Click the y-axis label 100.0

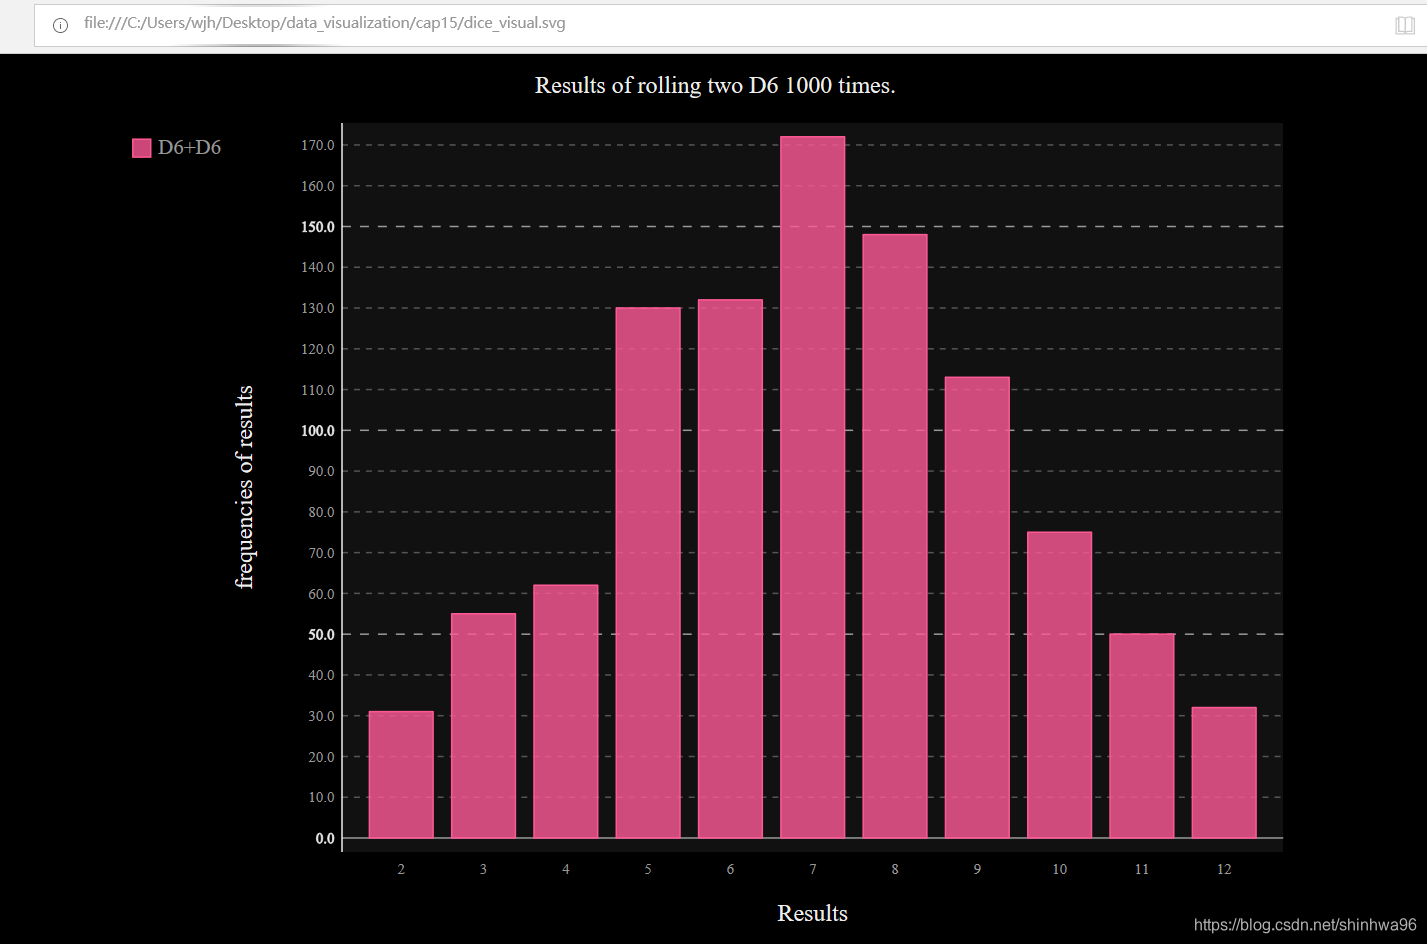[x=318, y=431]
